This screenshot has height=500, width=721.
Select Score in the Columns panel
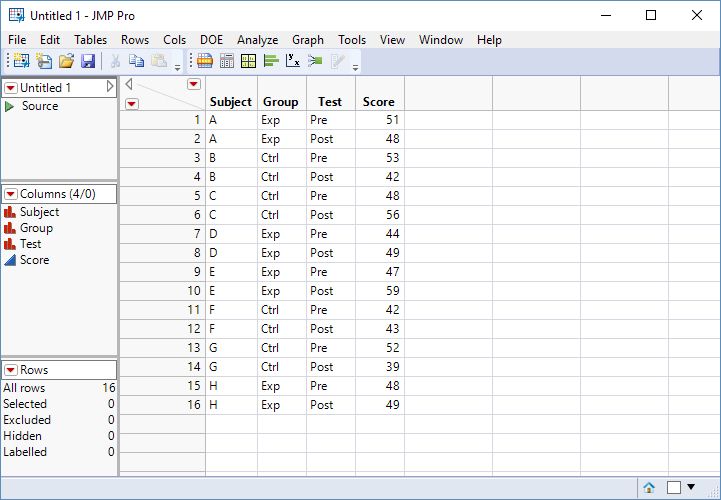34,260
